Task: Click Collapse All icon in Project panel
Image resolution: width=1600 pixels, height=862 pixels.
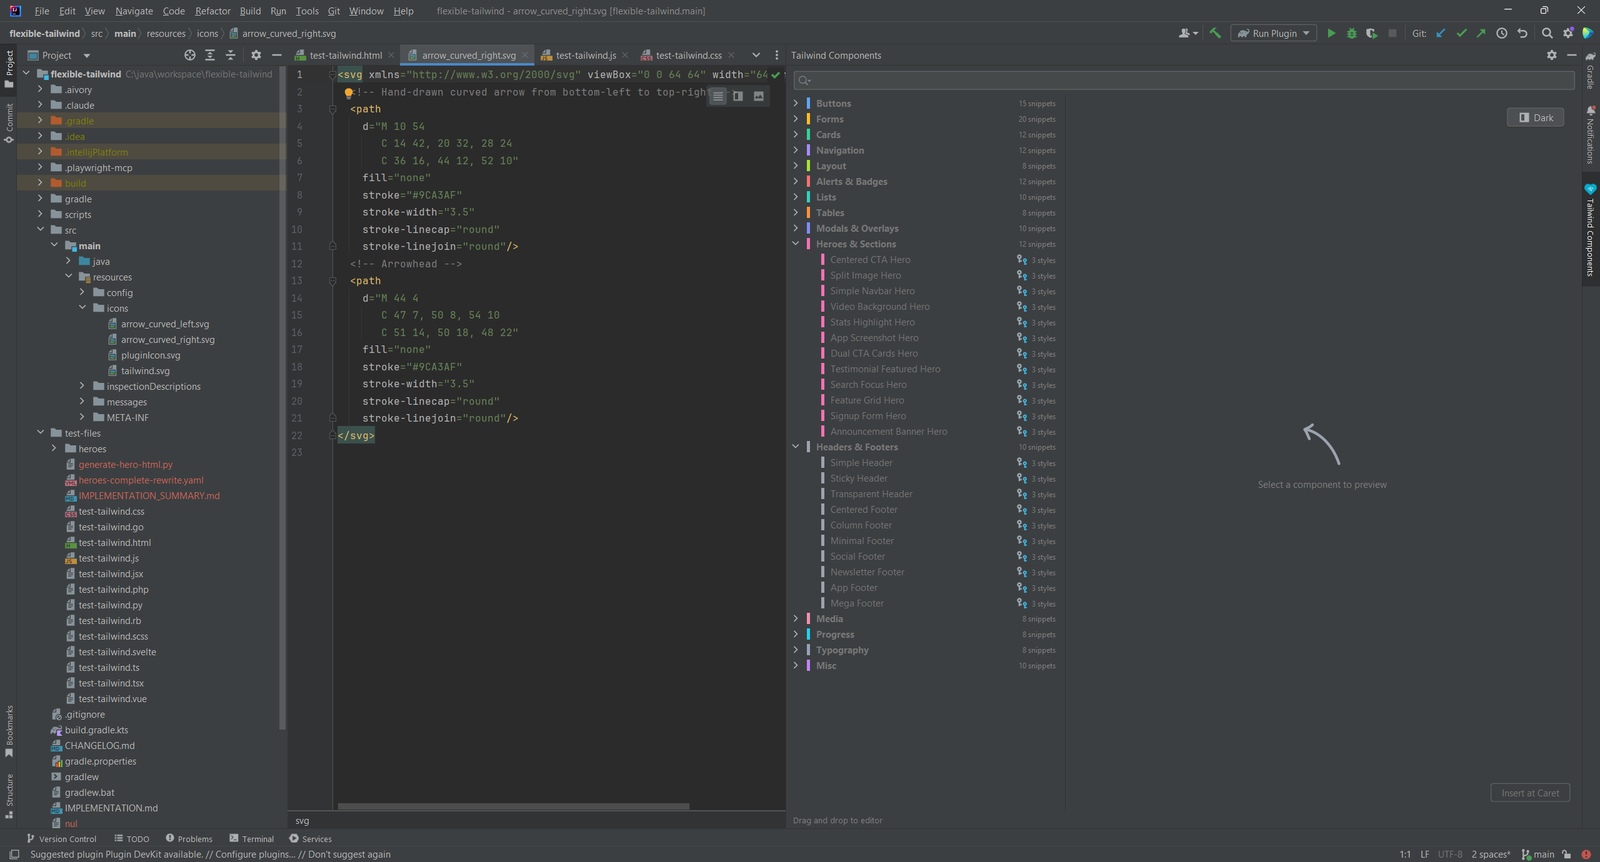Action: point(231,55)
